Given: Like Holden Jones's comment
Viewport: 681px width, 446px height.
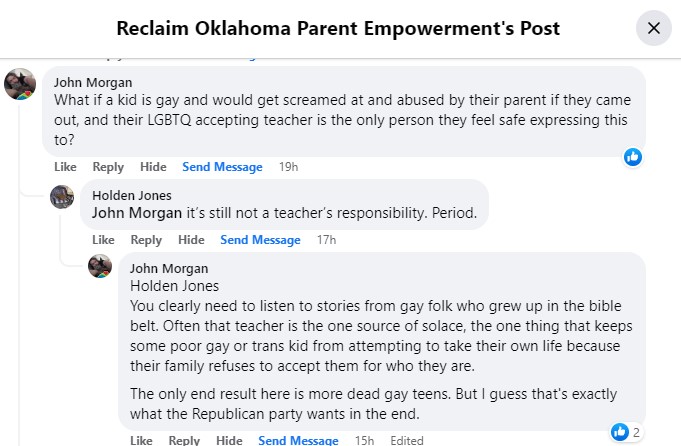Looking at the screenshot, I should (103, 240).
